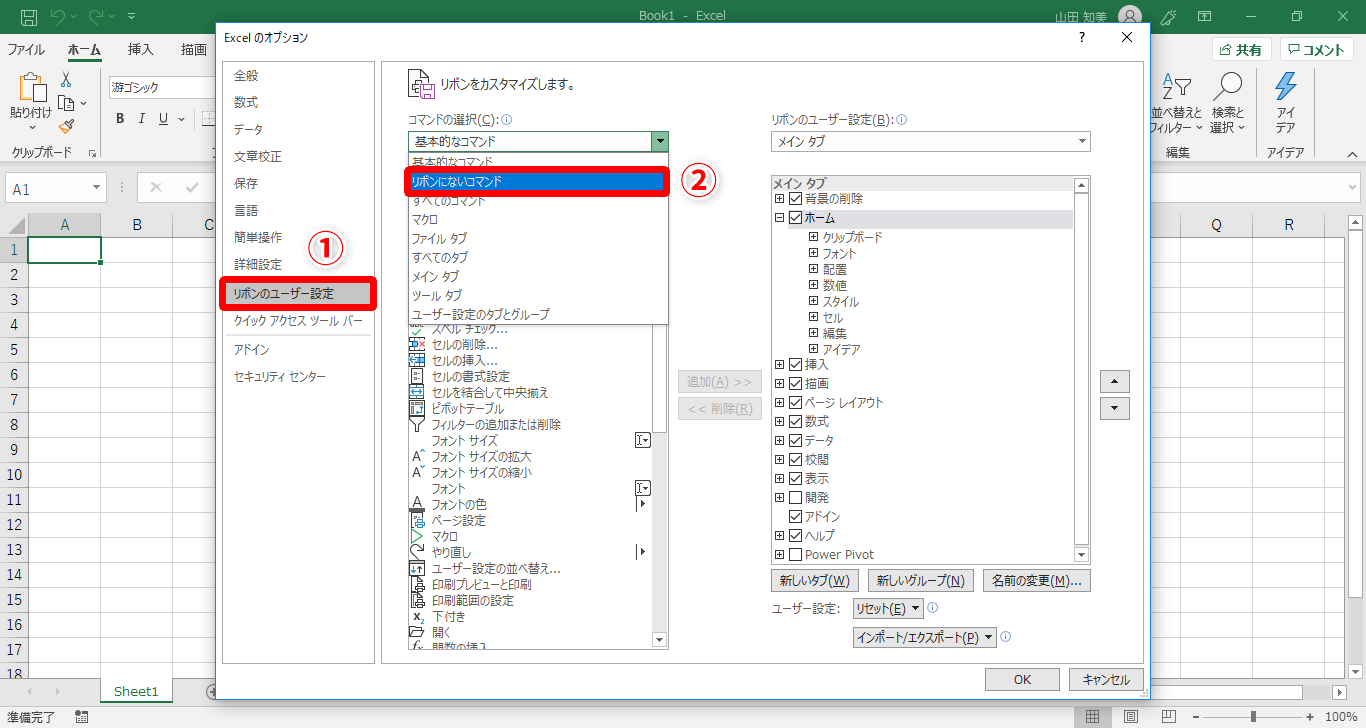Open the クイック アクセス ツール バー options category
1366x728 pixels.
point(298,322)
